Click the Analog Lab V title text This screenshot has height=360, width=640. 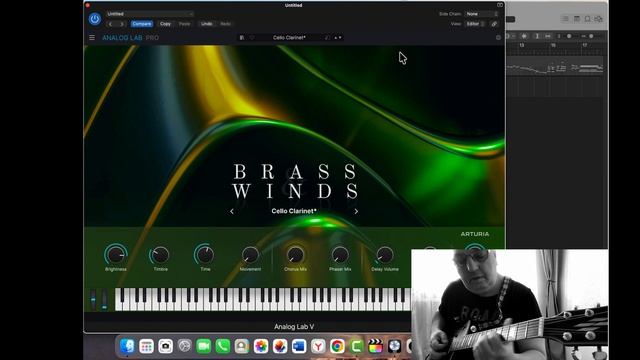[x=294, y=327]
